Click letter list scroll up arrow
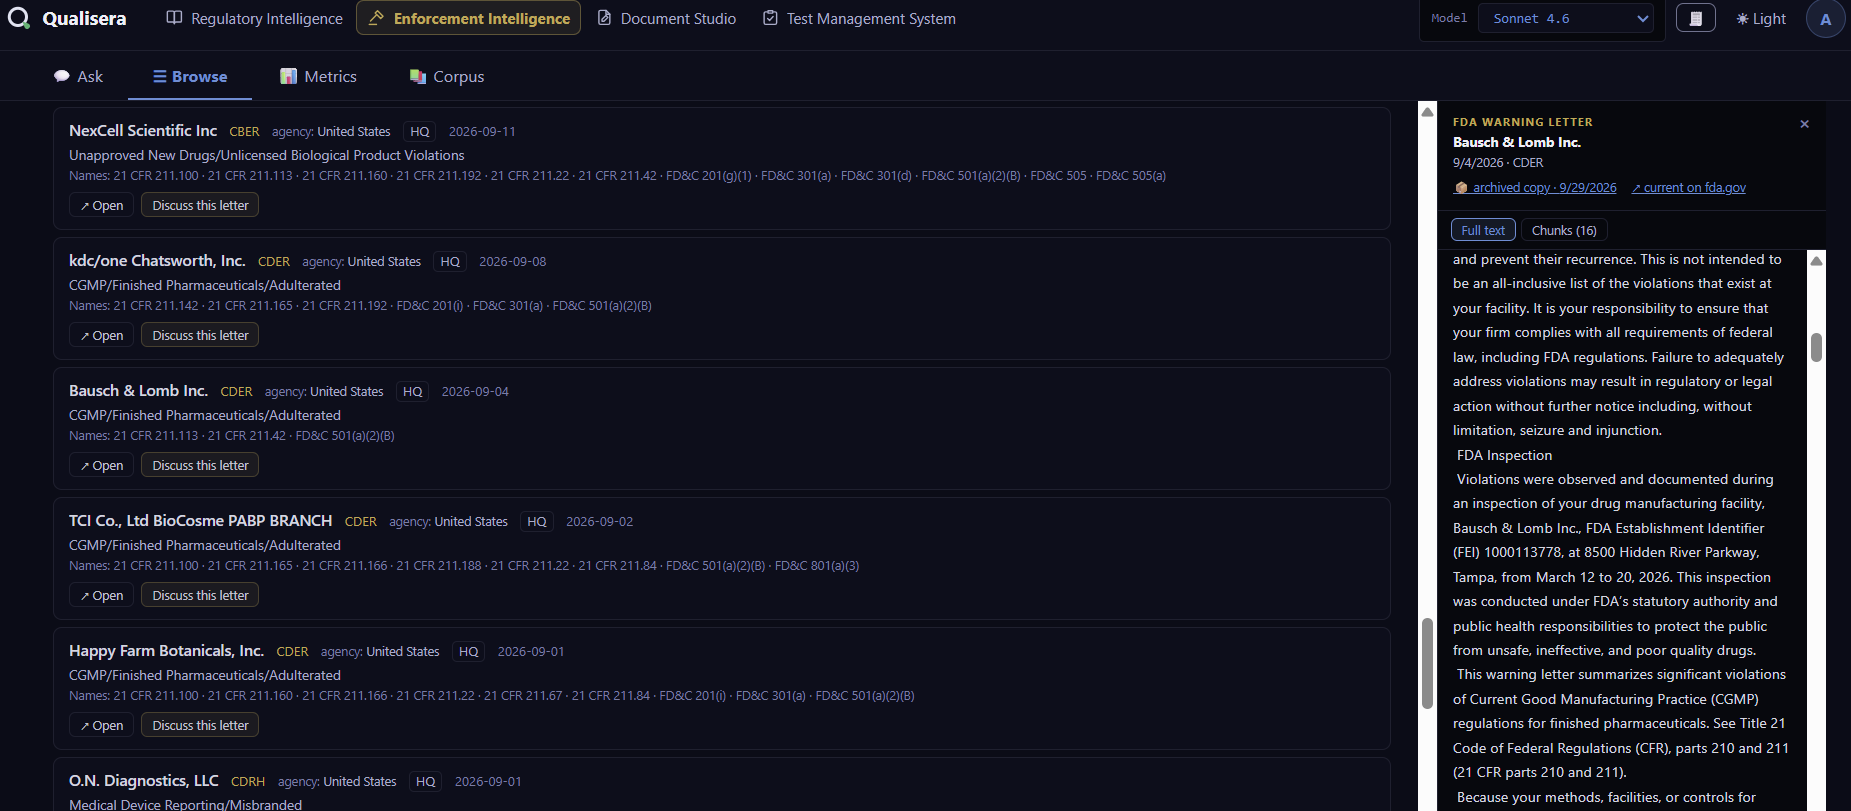 (x=1427, y=111)
